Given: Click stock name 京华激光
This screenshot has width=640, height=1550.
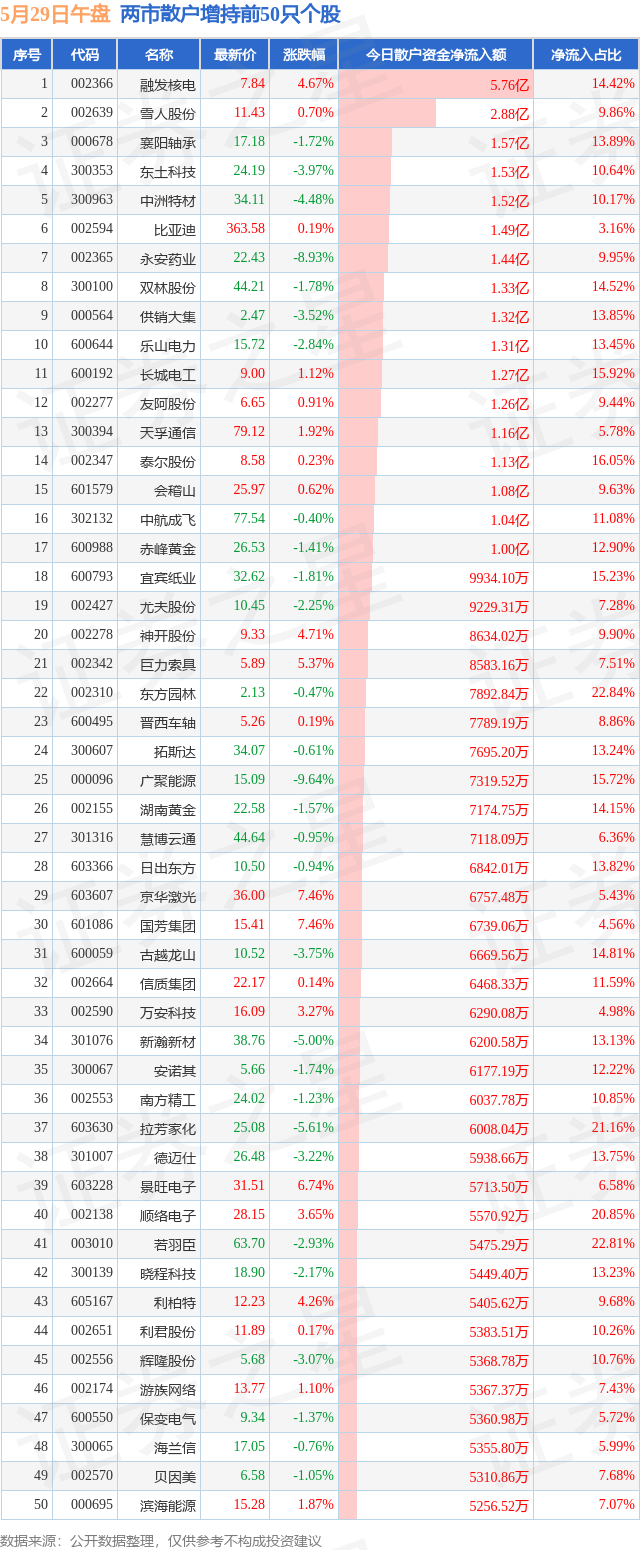Looking at the screenshot, I should [168, 897].
